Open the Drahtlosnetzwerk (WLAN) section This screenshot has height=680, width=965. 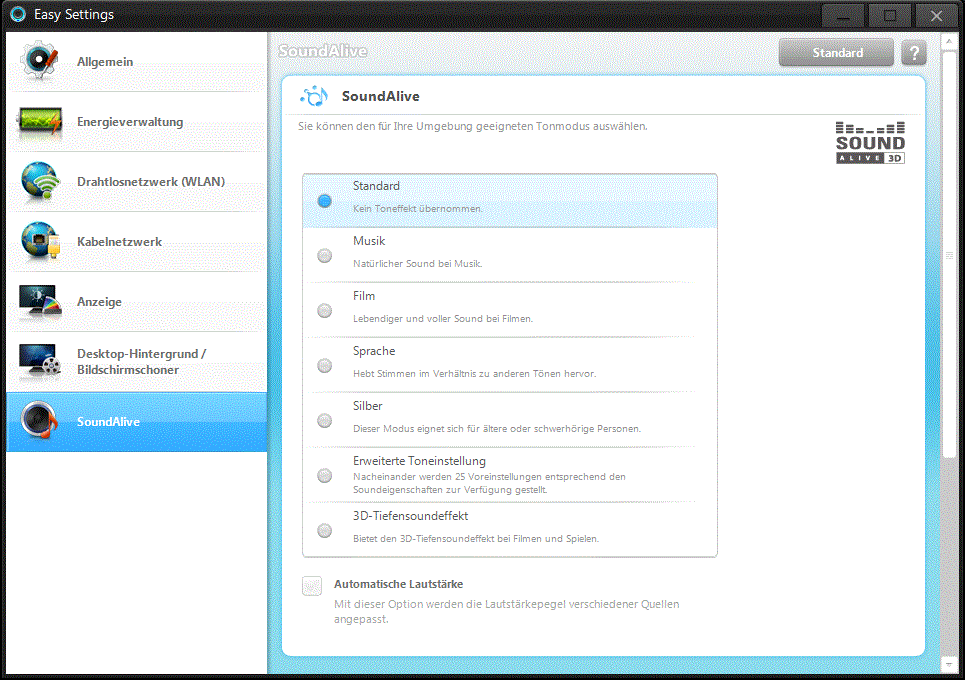tap(137, 182)
